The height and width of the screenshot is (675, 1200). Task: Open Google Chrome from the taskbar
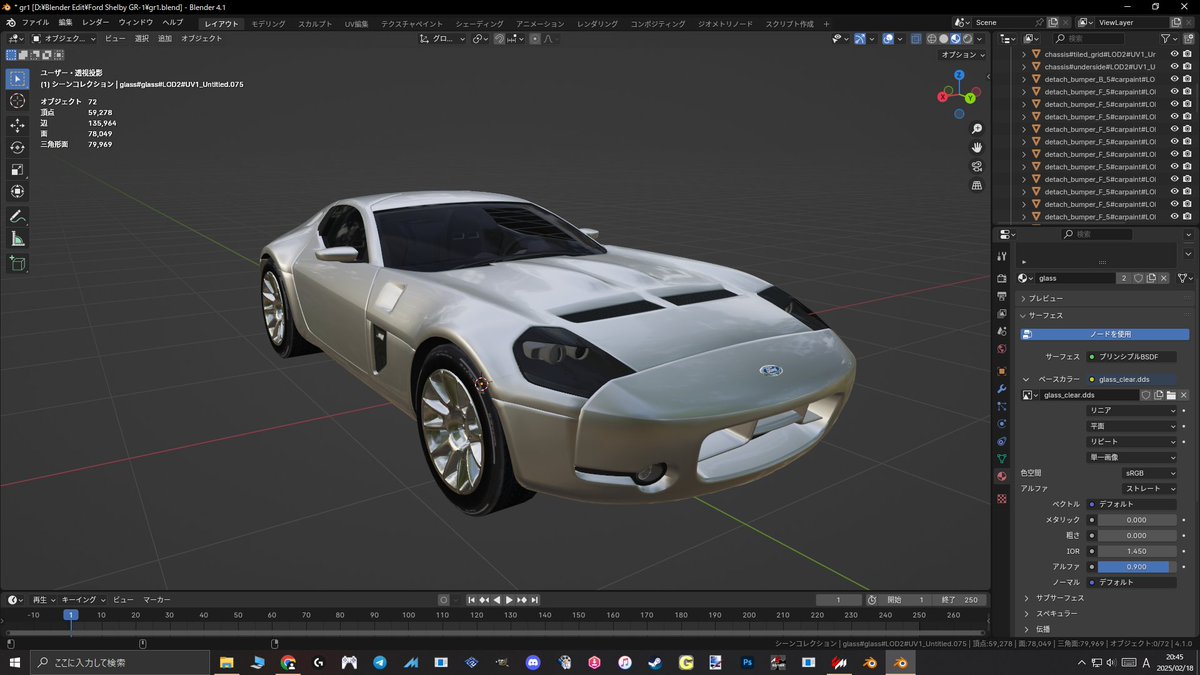pos(288,662)
